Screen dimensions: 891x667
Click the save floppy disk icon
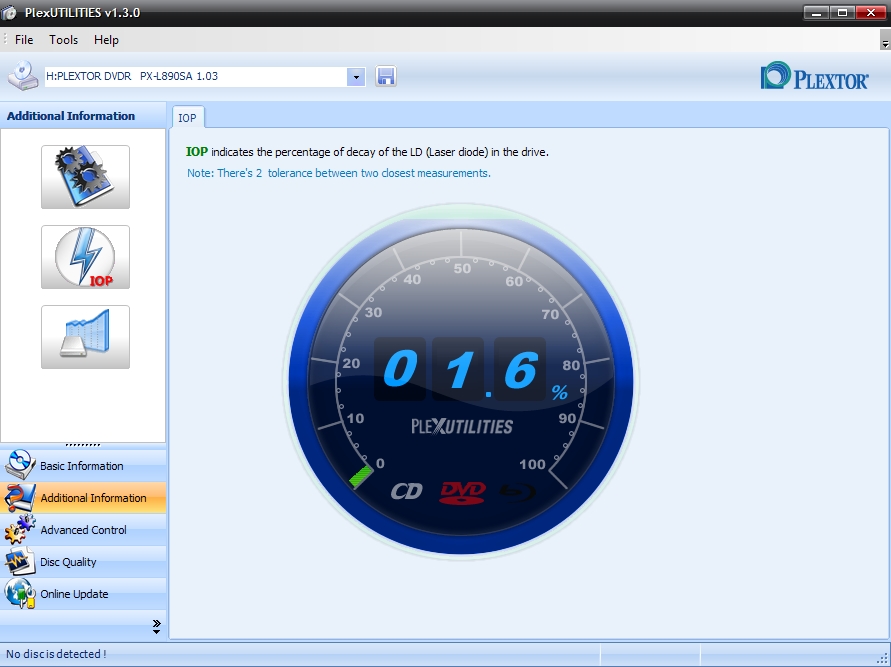pos(386,76)
